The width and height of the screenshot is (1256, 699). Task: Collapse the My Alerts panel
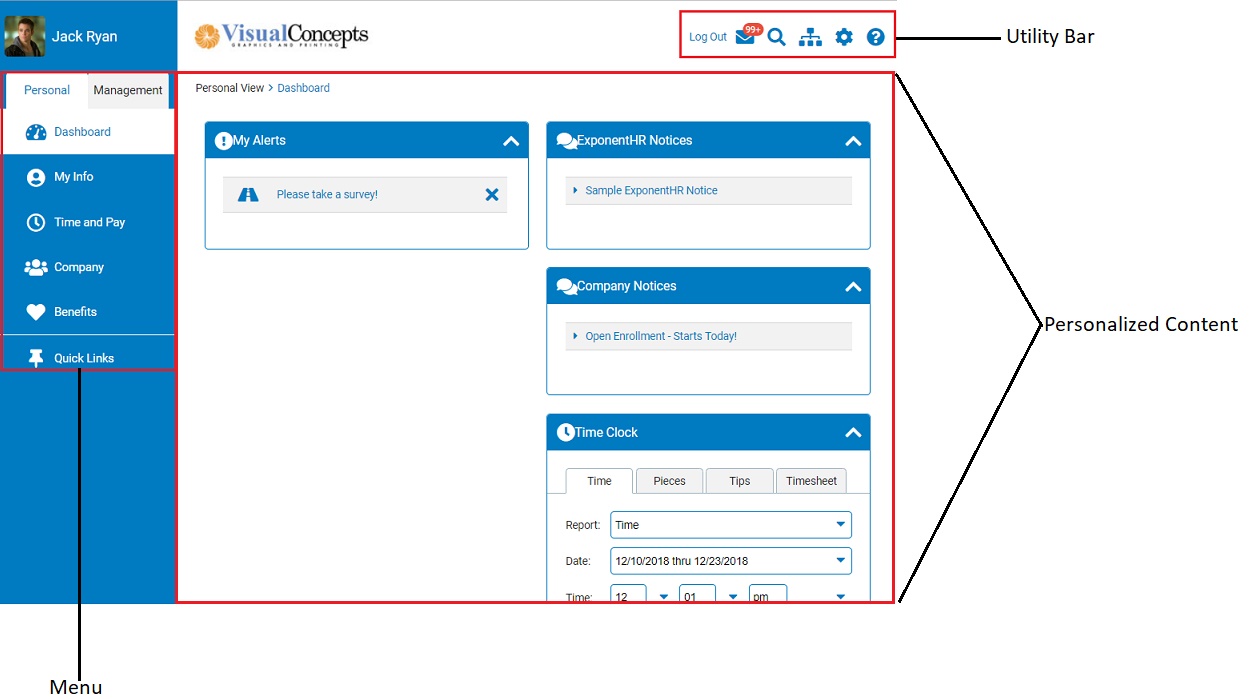coord(510,140)
